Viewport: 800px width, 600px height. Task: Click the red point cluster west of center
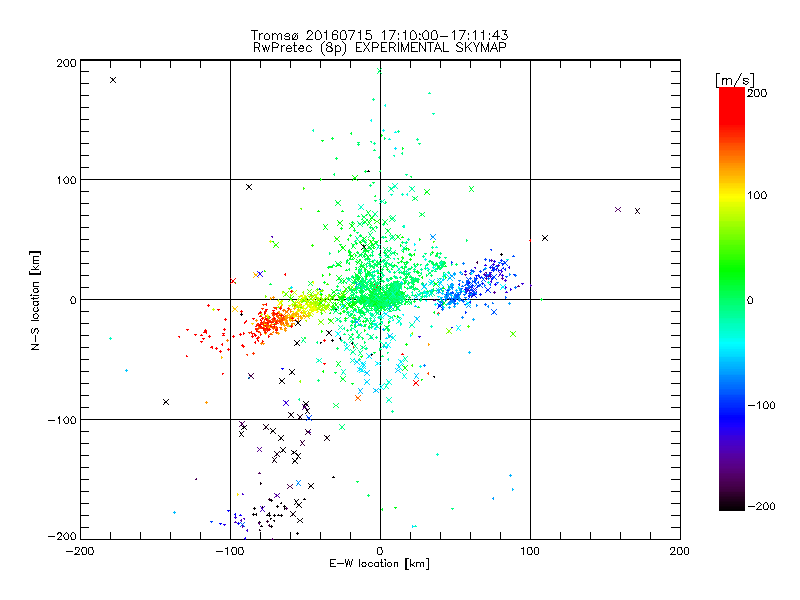tap(270, 322)
